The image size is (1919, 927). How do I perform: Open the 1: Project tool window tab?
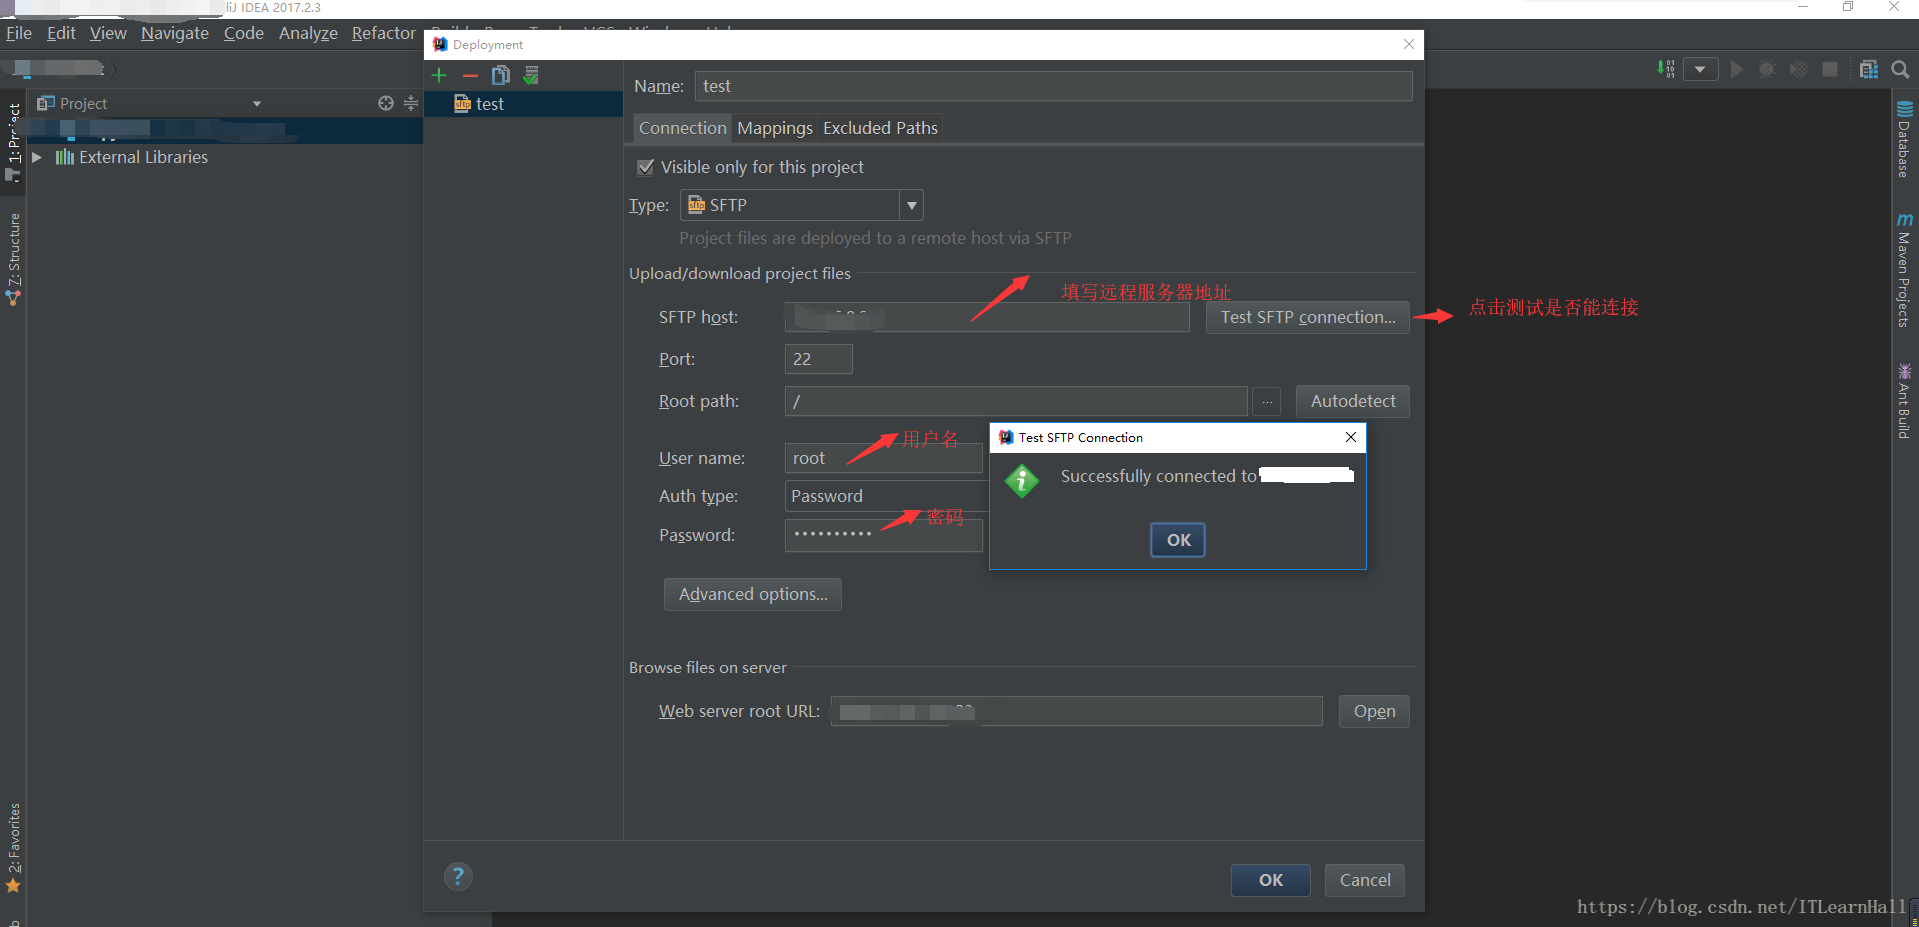(x=13, y=142)
